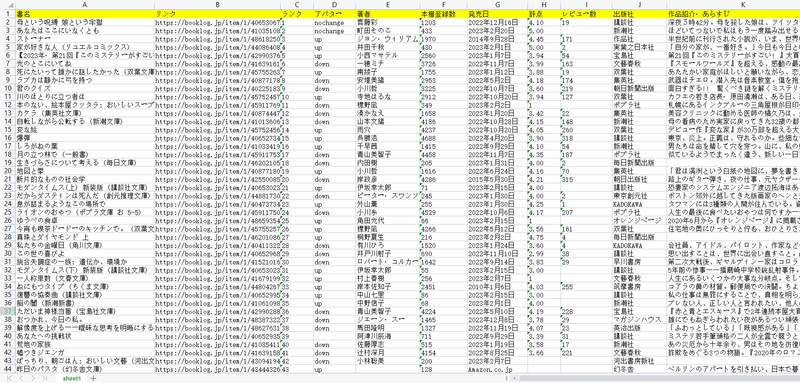Viewport: 800px width, 383px height.
Task: Select row 20 header
Action: (8, 171)
